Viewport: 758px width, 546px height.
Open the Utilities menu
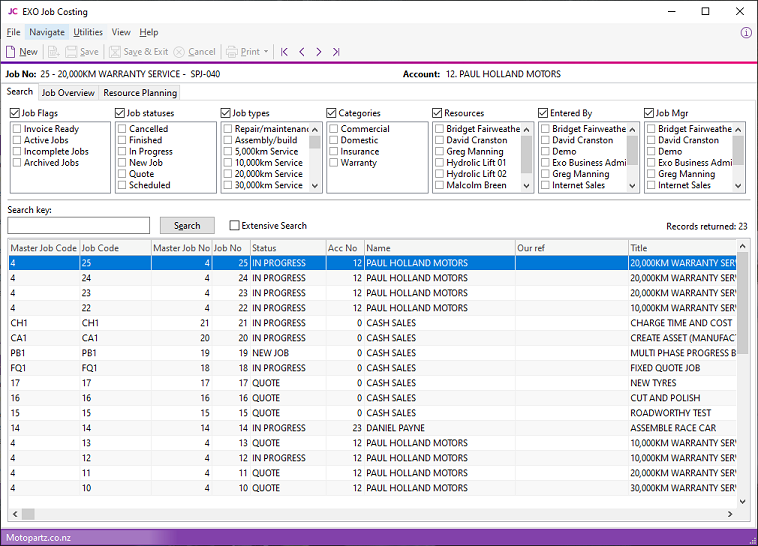click(88, 33)
